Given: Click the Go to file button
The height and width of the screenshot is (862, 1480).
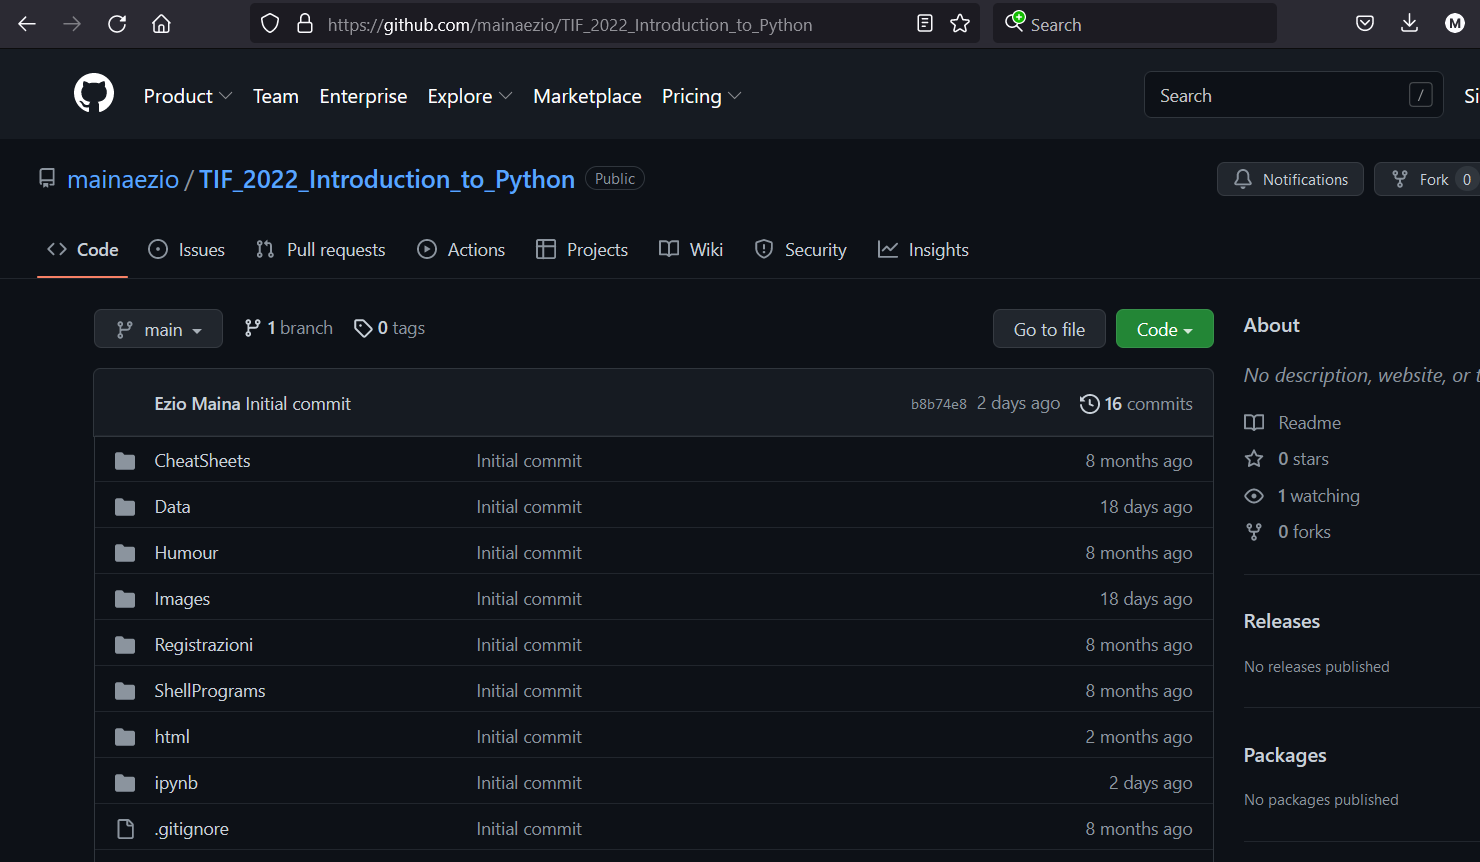Looking at the screenshot, I should pos(1049,329).
